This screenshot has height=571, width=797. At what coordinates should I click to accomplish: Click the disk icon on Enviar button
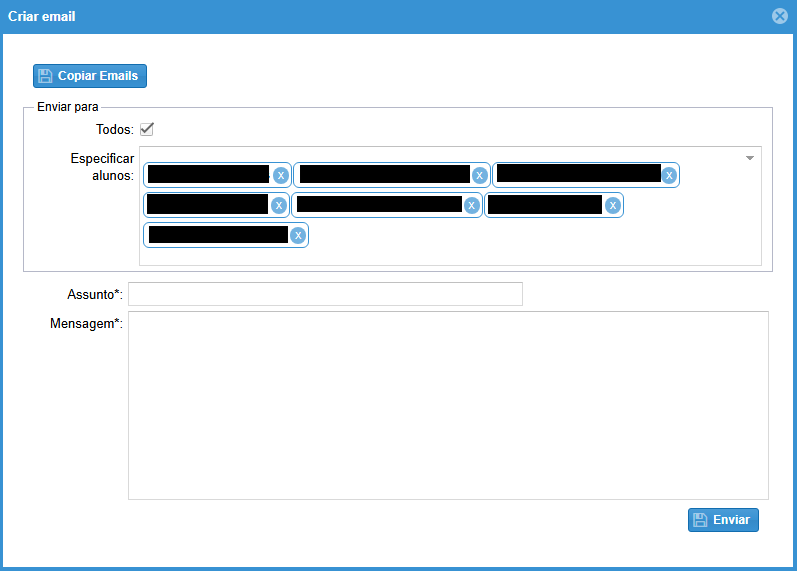tap(700, 520)
